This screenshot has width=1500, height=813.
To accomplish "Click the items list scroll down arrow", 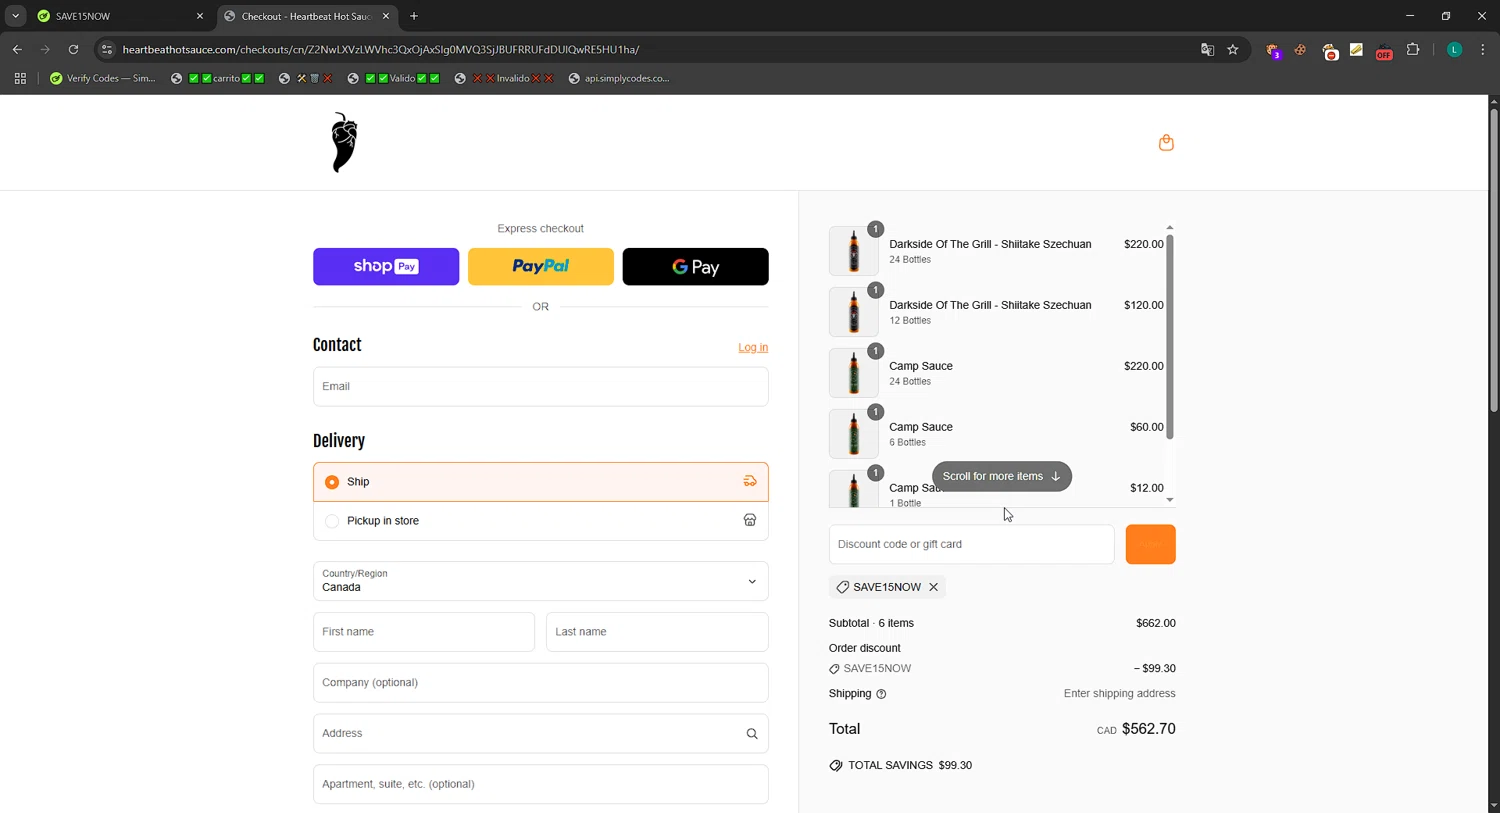I will pyautogui.click(x=1170, y=500).
